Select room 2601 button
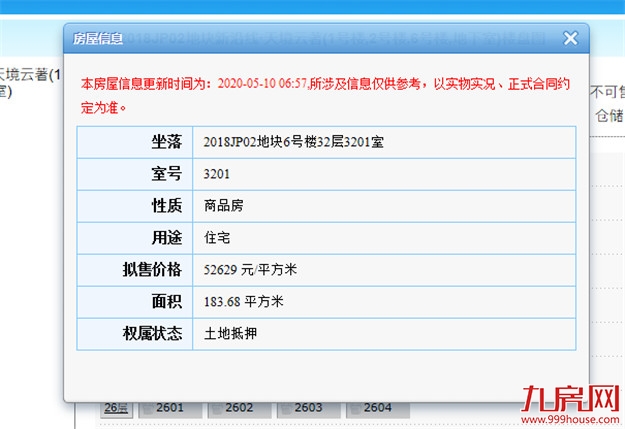 pos(170,409)
